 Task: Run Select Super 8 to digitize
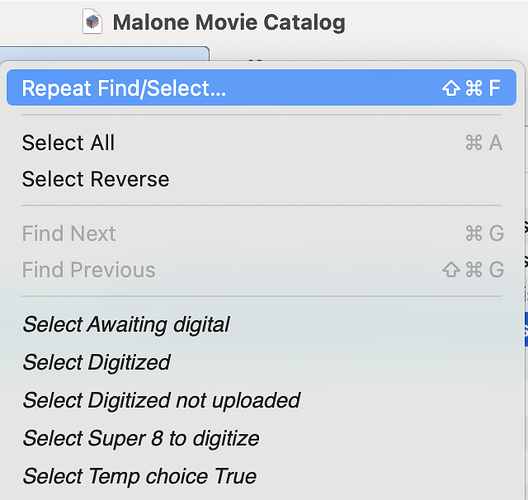click(x=261, y=438)
